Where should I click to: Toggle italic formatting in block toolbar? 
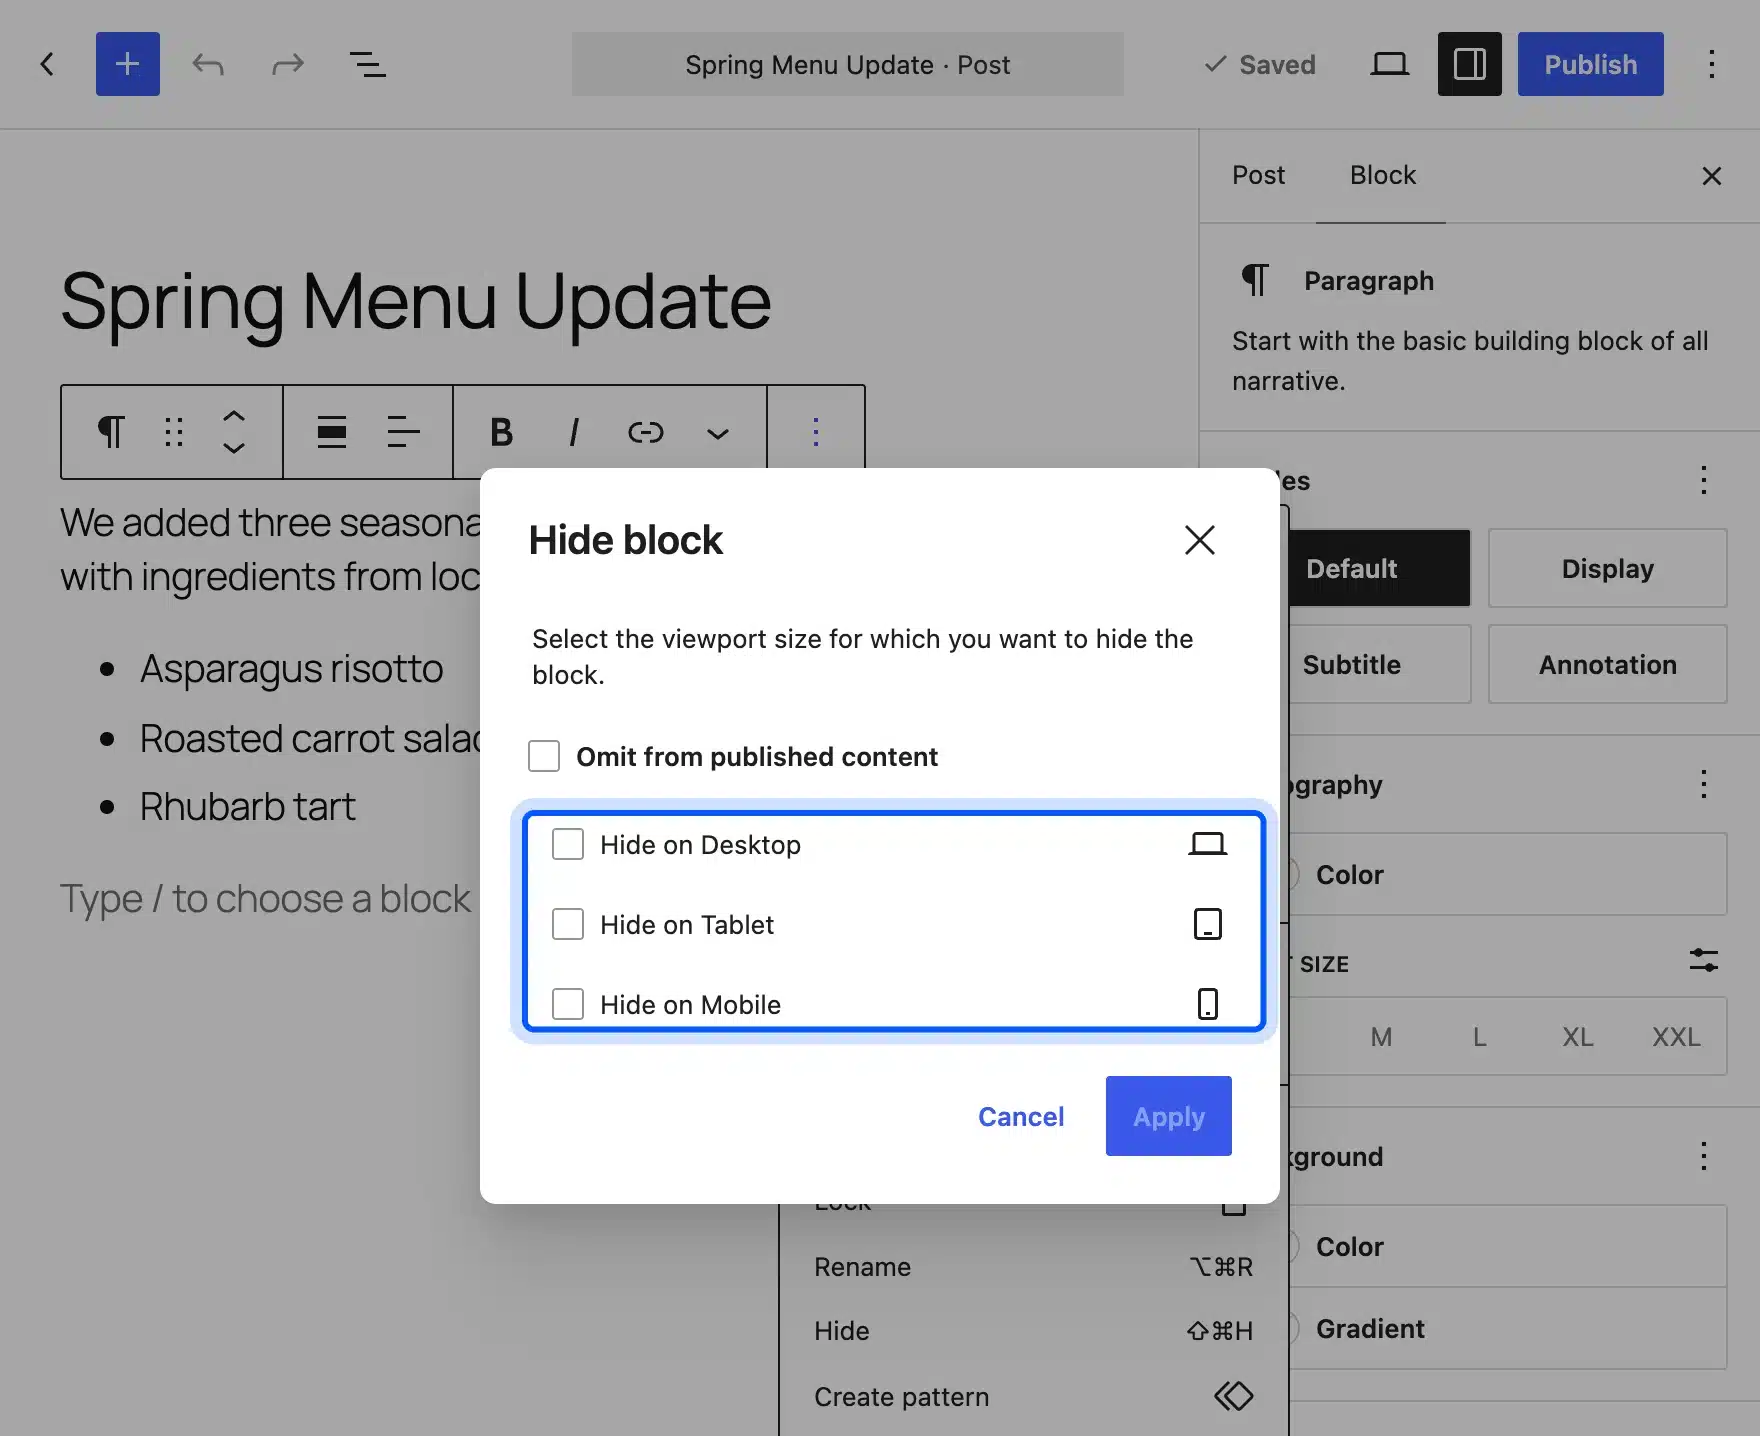point(574,432)
